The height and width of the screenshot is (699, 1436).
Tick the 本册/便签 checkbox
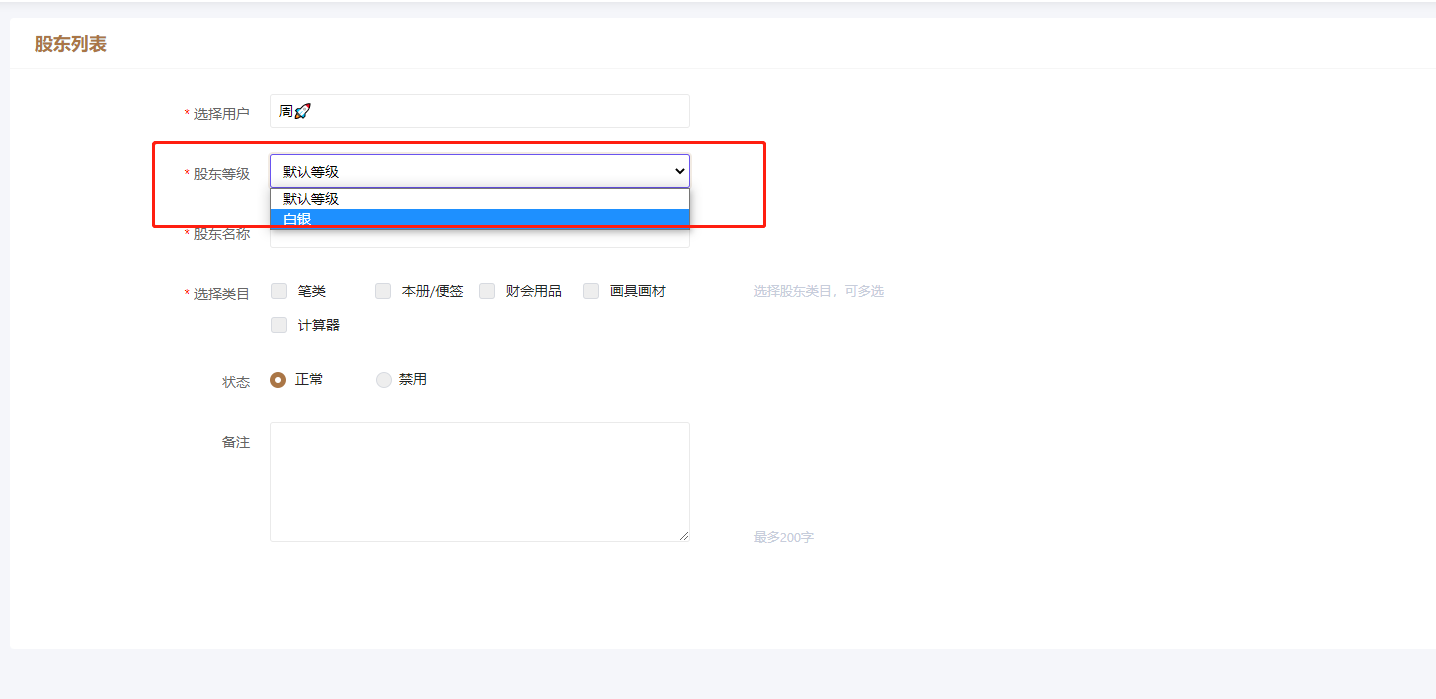pos(383,291)
